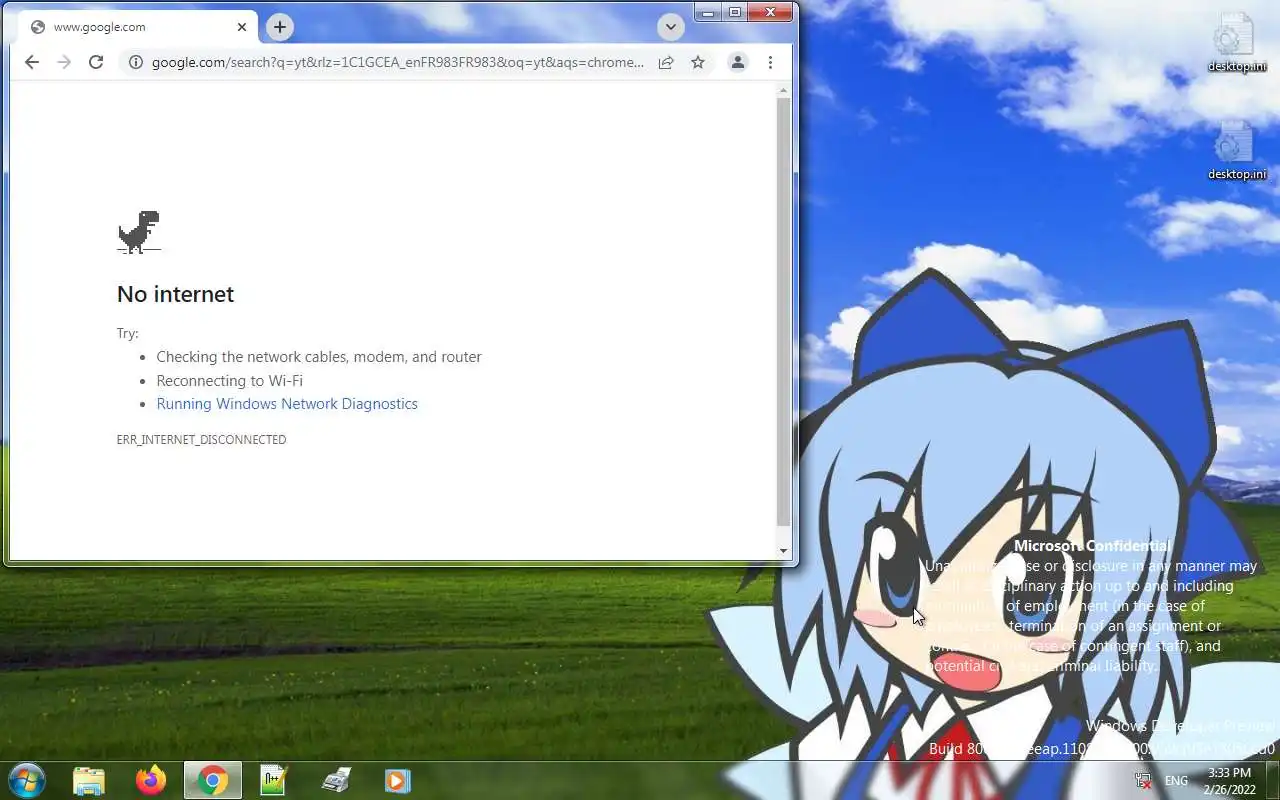Open File Explorer from the taskbar
The height and width of the screenshot is (800, 1280).
[x=89, y=780]
